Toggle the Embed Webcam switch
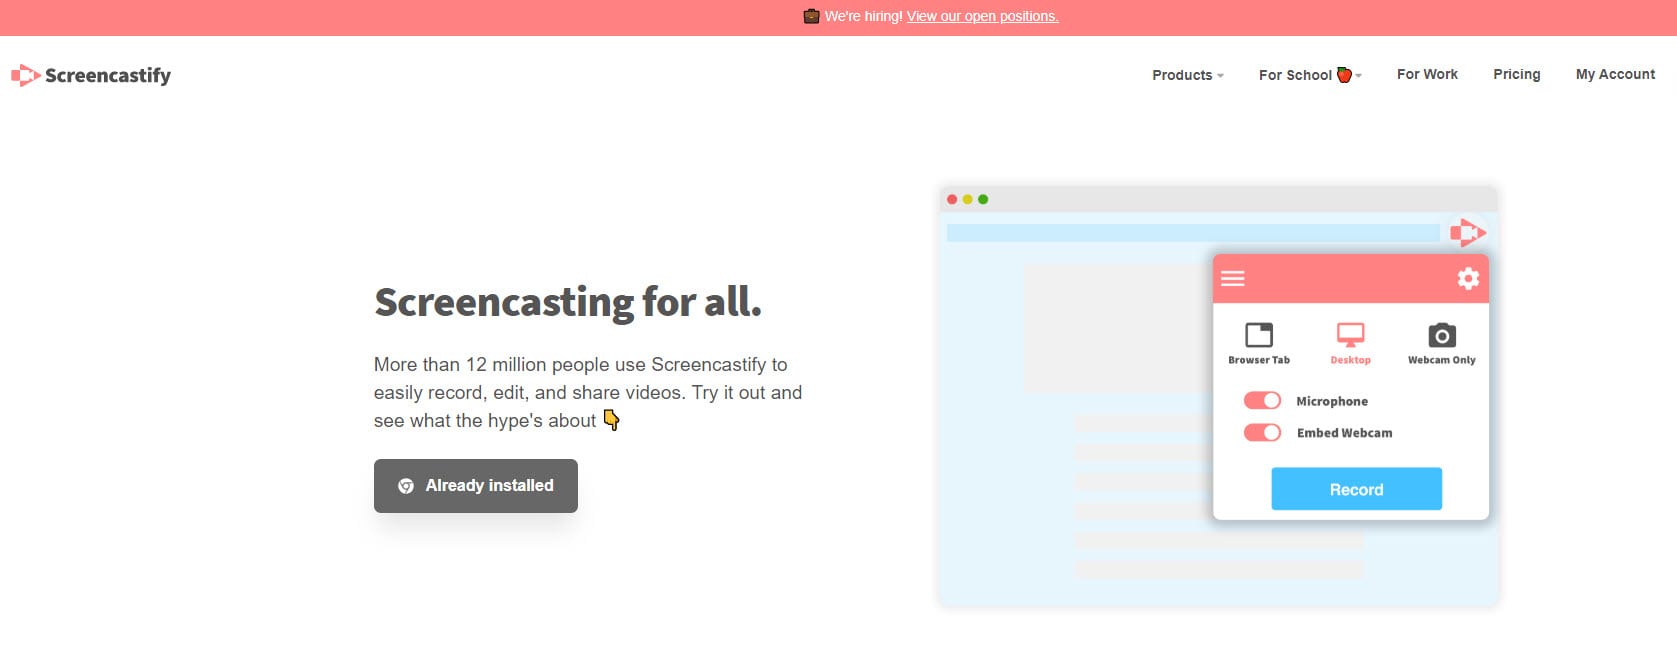Screen dimensions: 1677x658 1262,433
